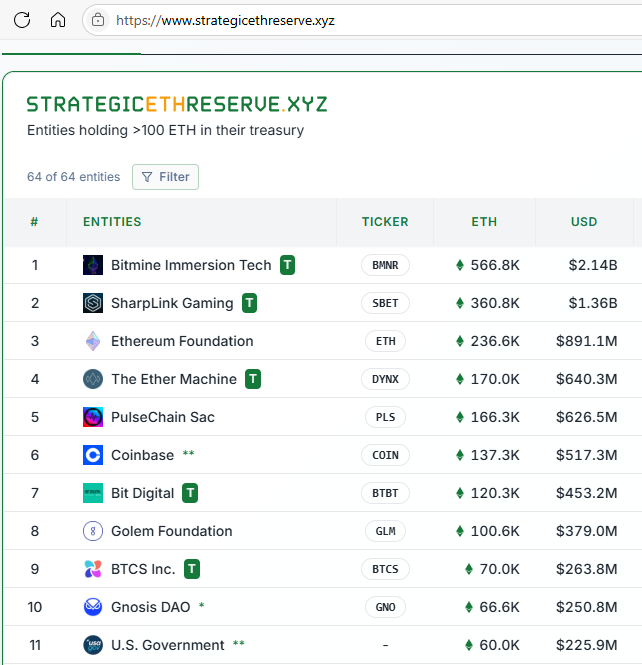The width and height of the screenshot is (642, 665).
Task: Click the Coinbase logo
Action: pos(93,455)
